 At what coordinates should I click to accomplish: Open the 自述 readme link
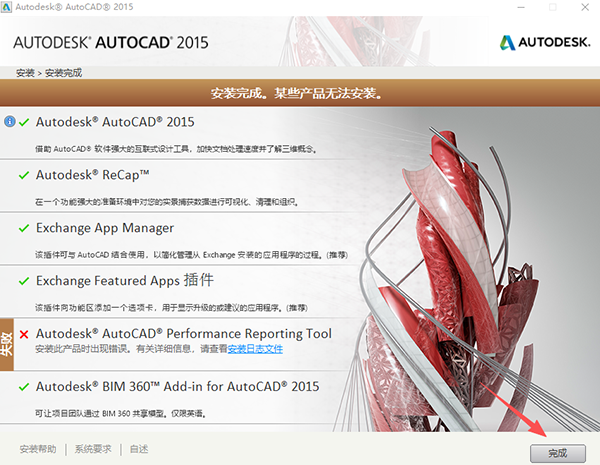click(x=139, y=450)
